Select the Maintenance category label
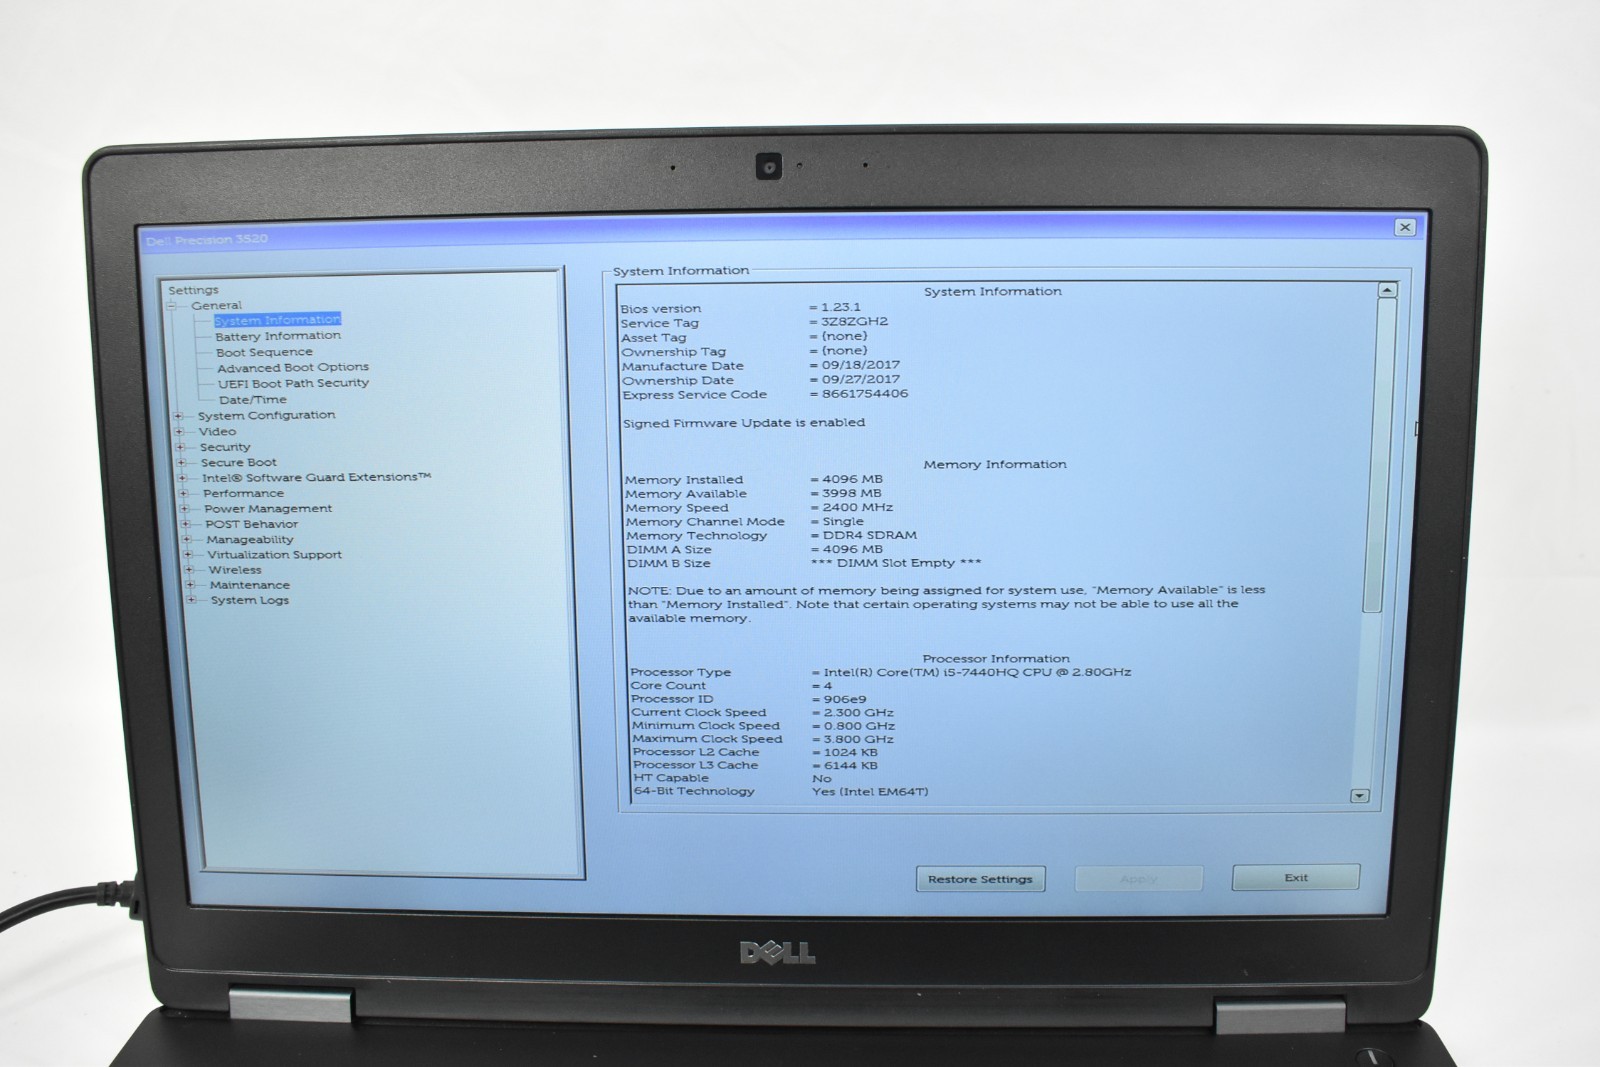Screen dimensions: 1600x1067 pyautogui.click(x=249, y=585)
